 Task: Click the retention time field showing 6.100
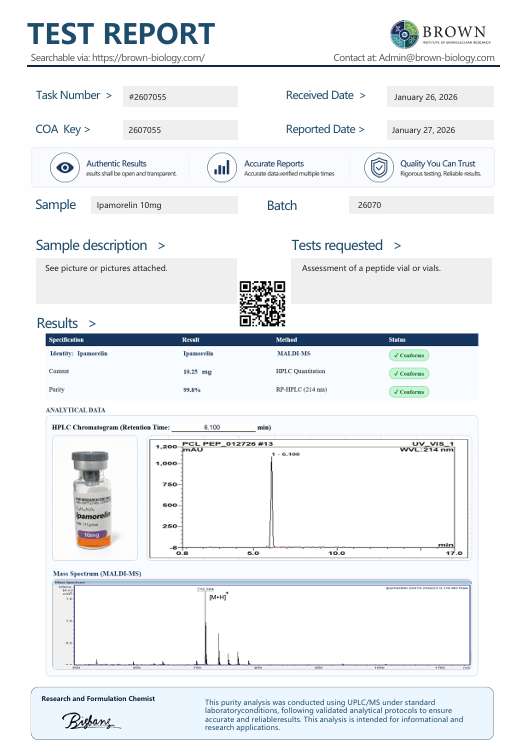coord(213,427)
